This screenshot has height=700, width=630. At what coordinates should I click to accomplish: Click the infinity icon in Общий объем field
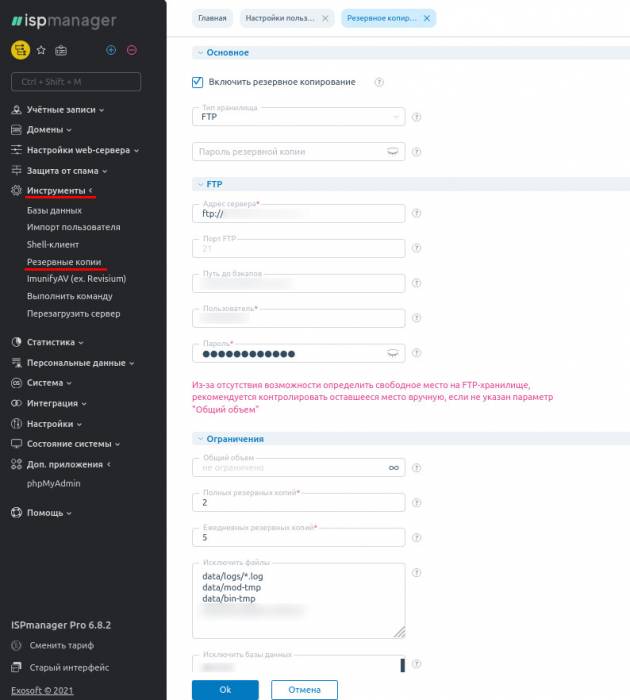pos(394,467)
